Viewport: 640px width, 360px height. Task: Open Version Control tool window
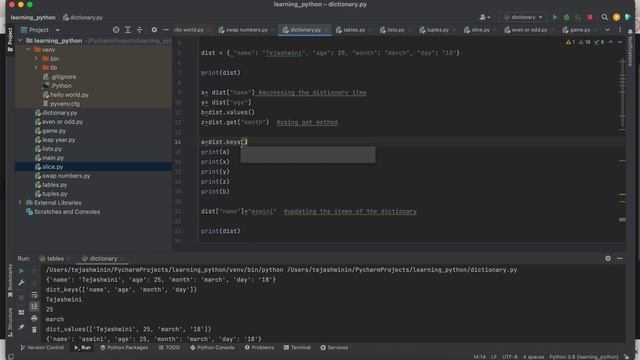(x=42, y=347)
